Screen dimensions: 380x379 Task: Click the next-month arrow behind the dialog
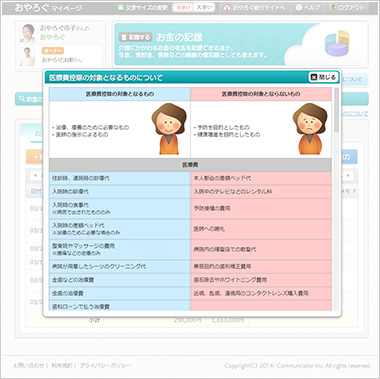point(348,175)
